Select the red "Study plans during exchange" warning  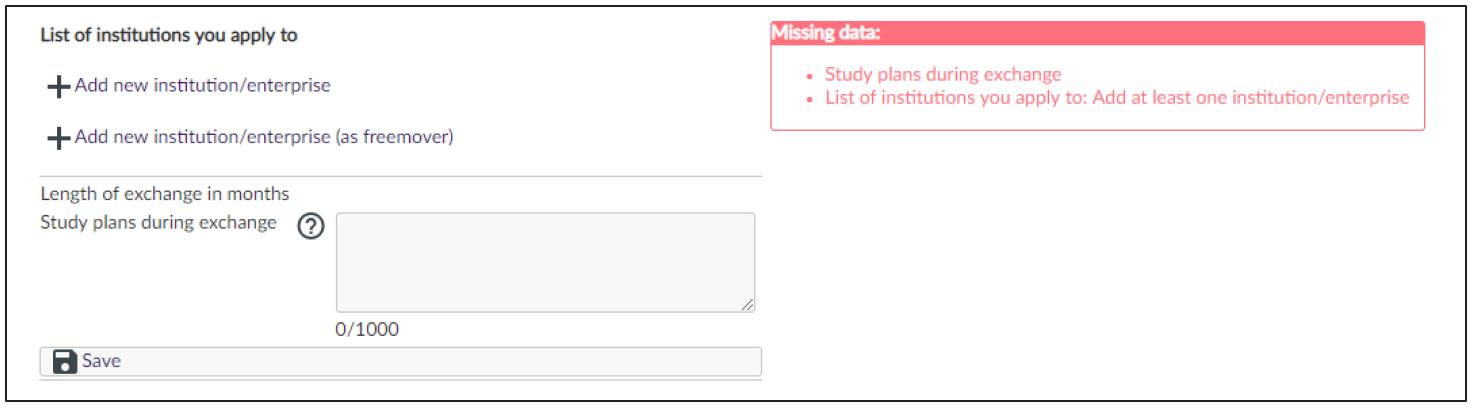pyautogui.click(x=943, y=74)
